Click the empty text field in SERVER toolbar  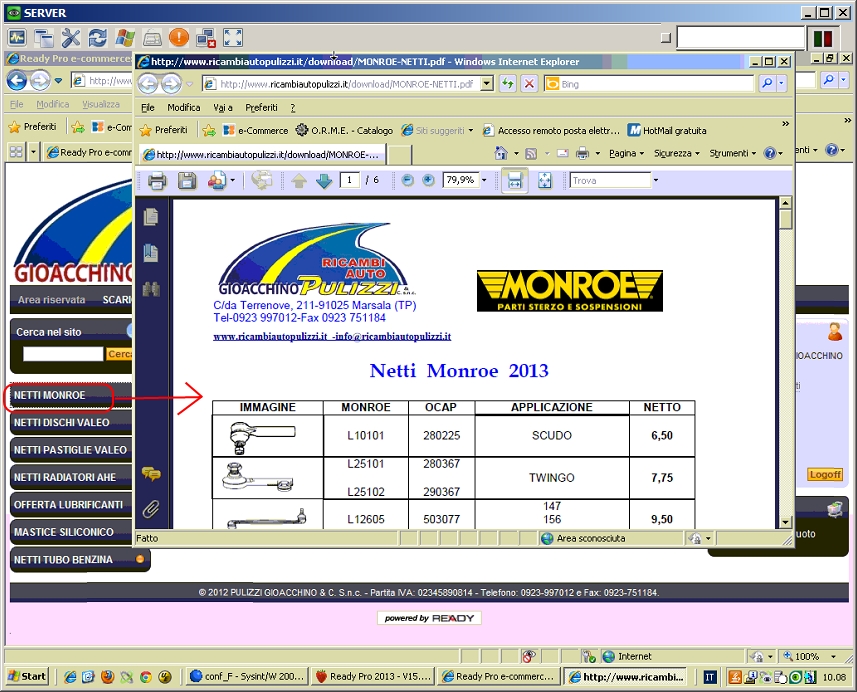click(741, 38)
